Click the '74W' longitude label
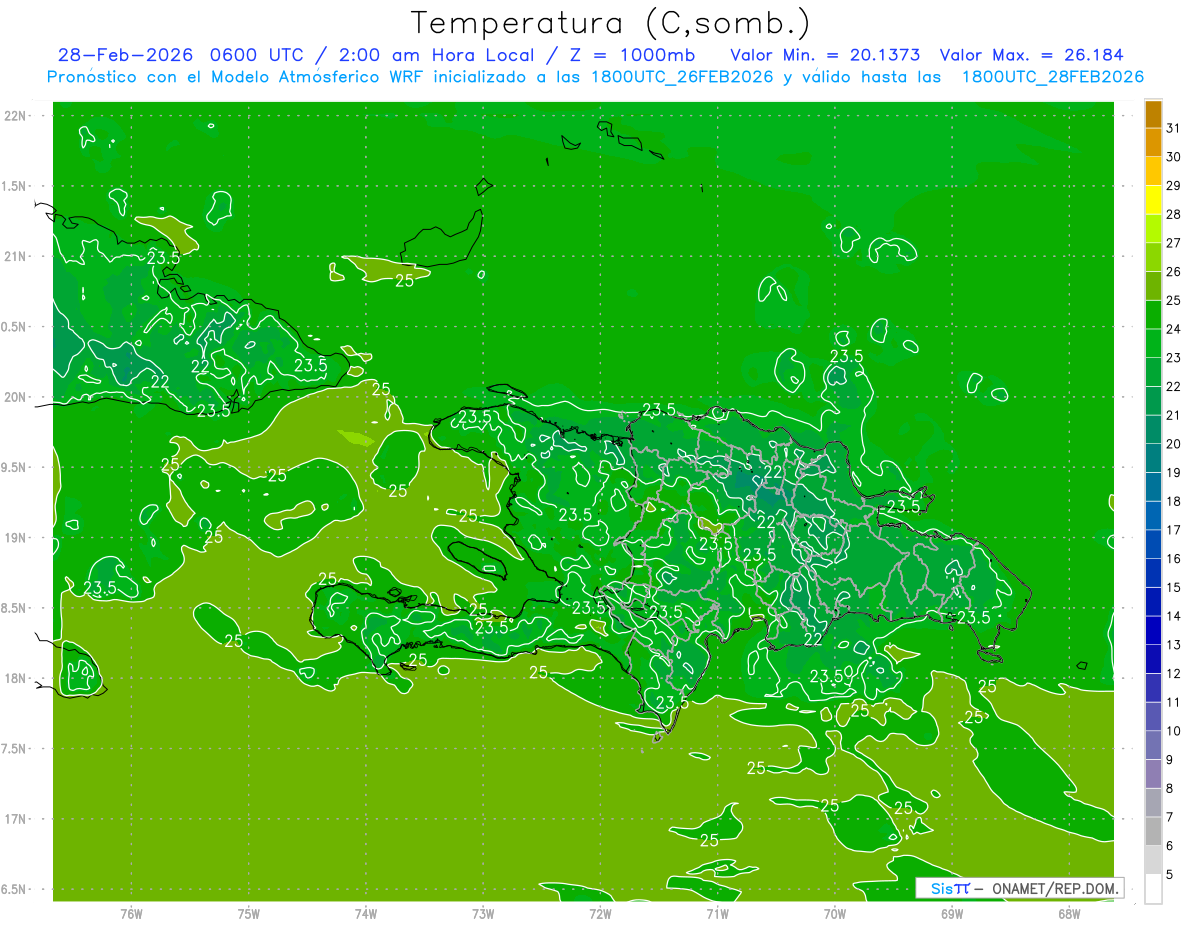The width and height of the screenshot is (1200, 927). tap(366, 914)
